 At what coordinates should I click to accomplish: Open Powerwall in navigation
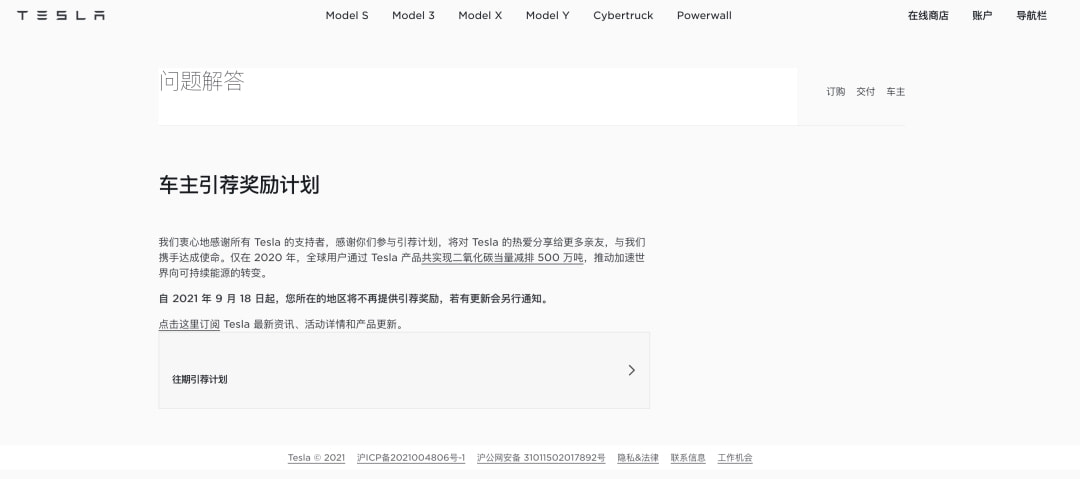(x=704, y=15)
